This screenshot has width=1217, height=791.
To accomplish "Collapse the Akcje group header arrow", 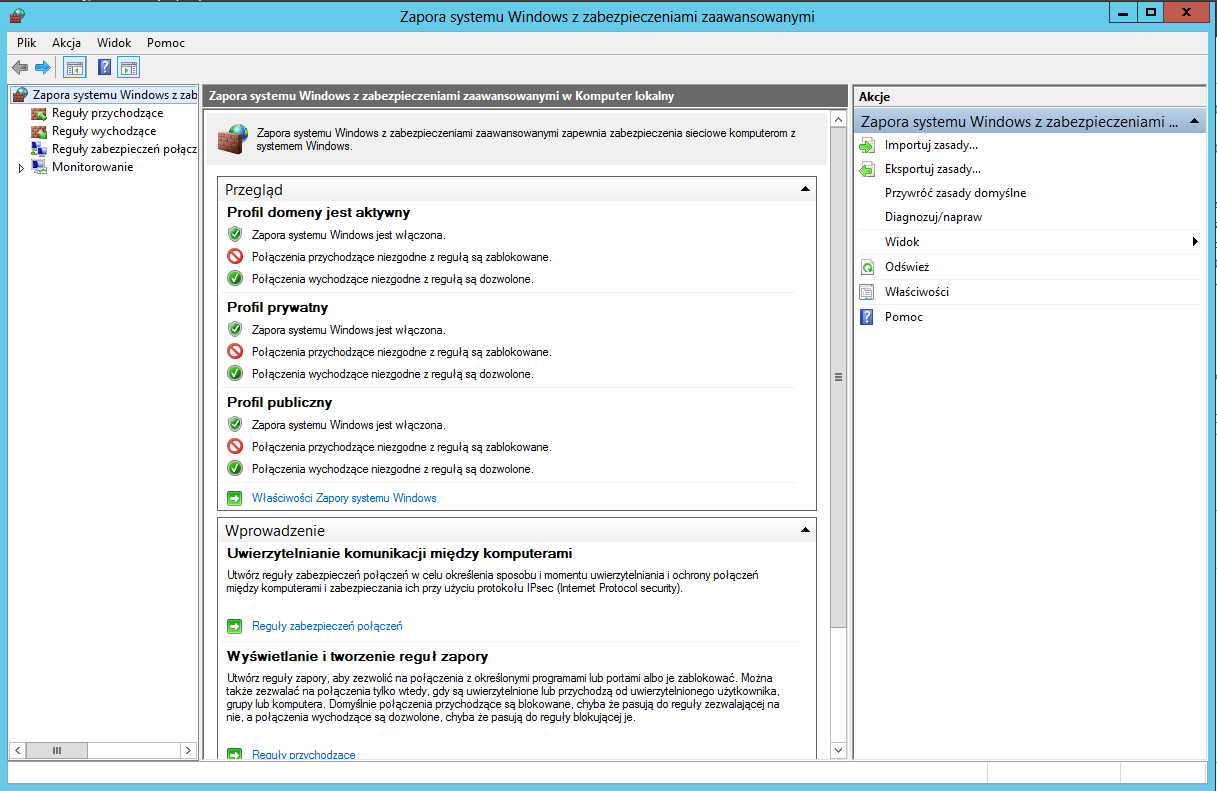I will point(1196,121).
